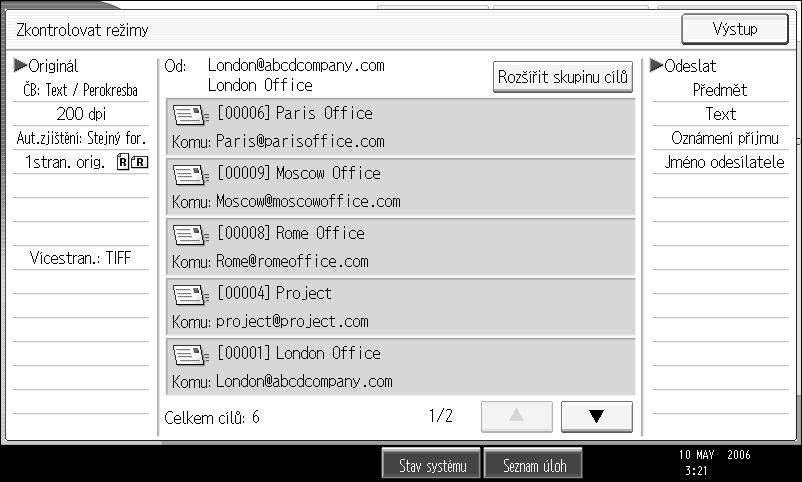Click the Oznámení příjmu setting

tap(725, 138)
